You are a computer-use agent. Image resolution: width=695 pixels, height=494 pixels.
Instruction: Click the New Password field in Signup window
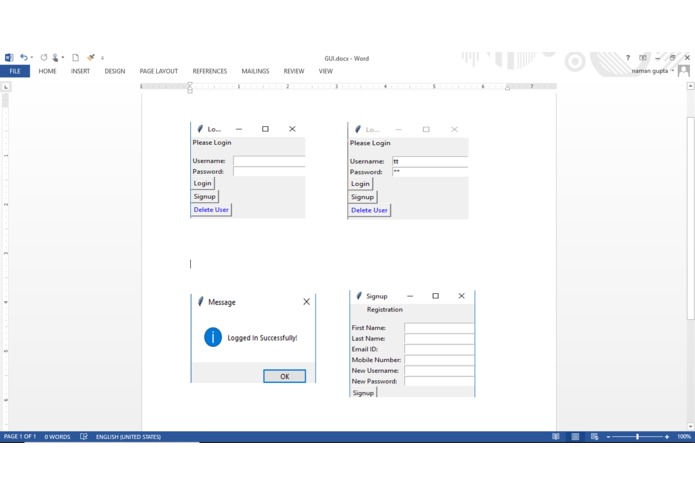point(439,381)
